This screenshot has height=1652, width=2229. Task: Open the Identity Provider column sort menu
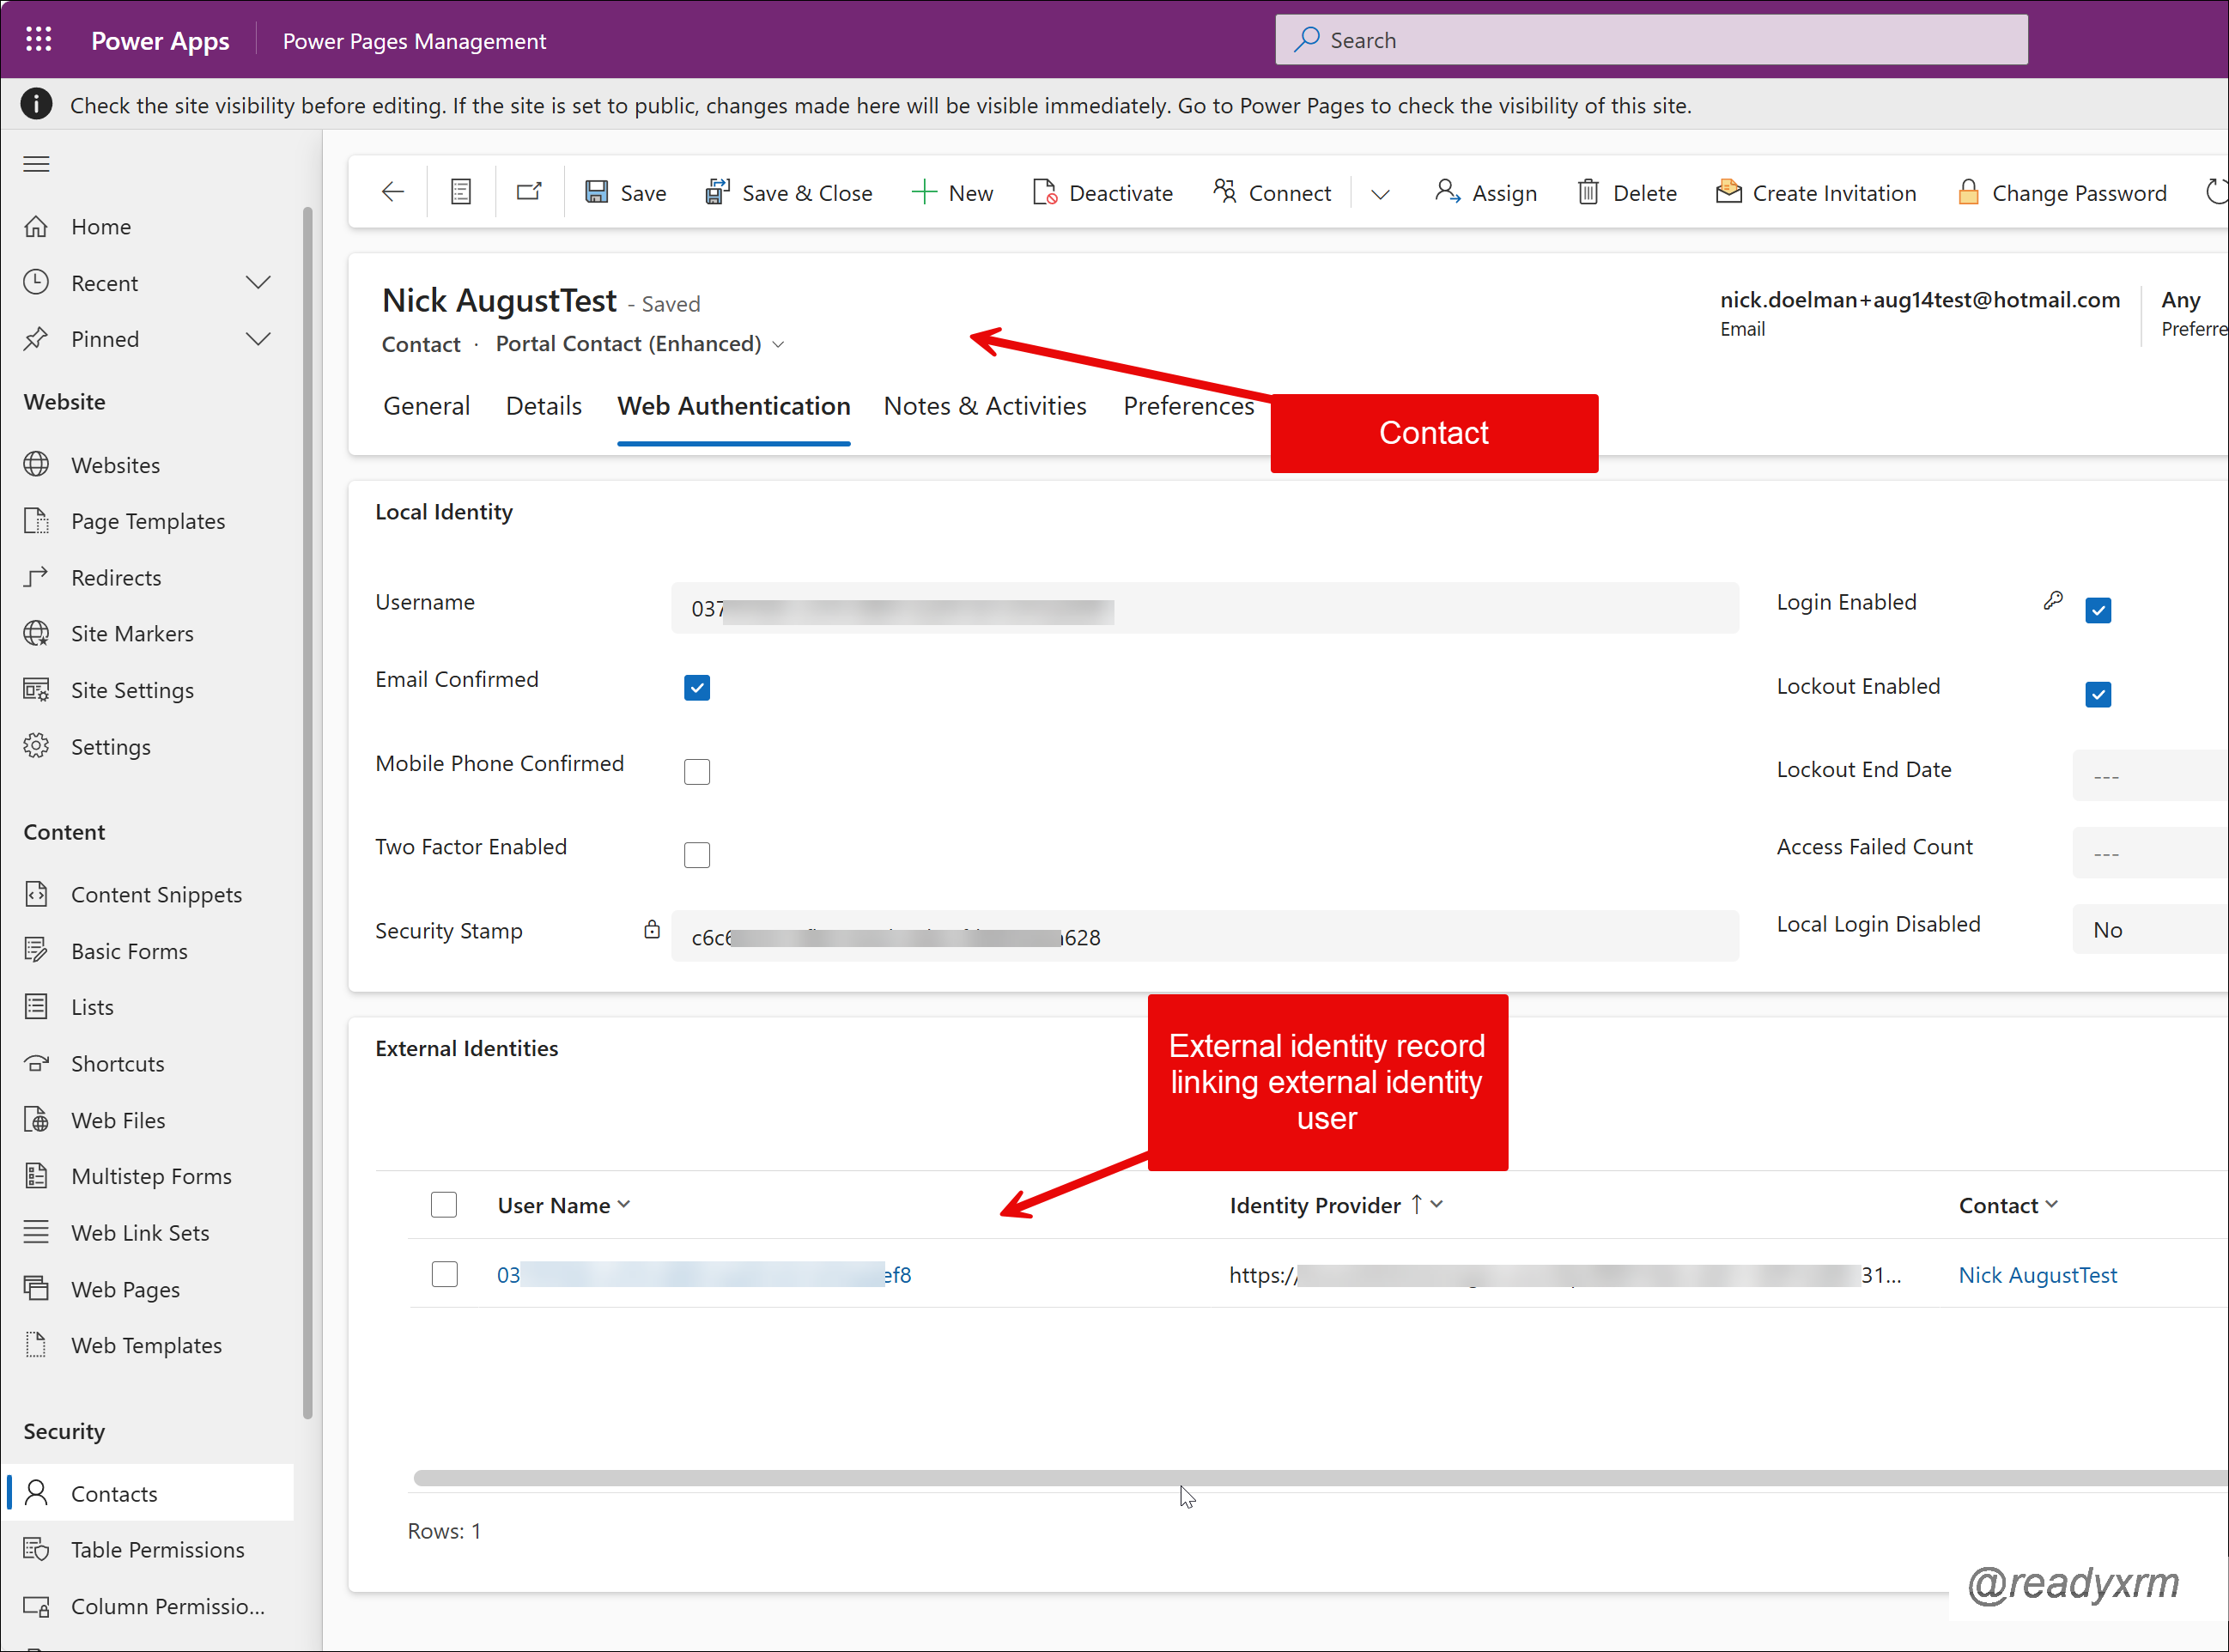tap(1438, 1204)
